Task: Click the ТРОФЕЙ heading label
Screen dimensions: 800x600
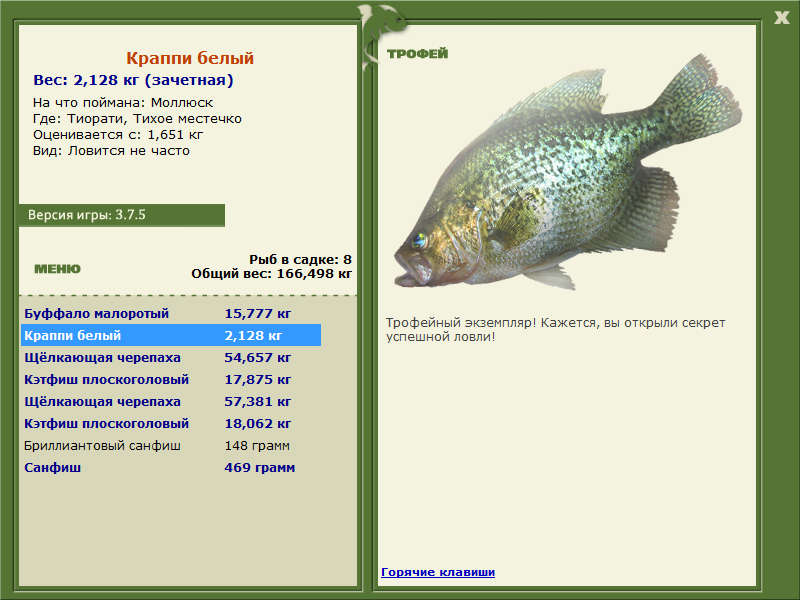Action: click(x=417, y=54)
